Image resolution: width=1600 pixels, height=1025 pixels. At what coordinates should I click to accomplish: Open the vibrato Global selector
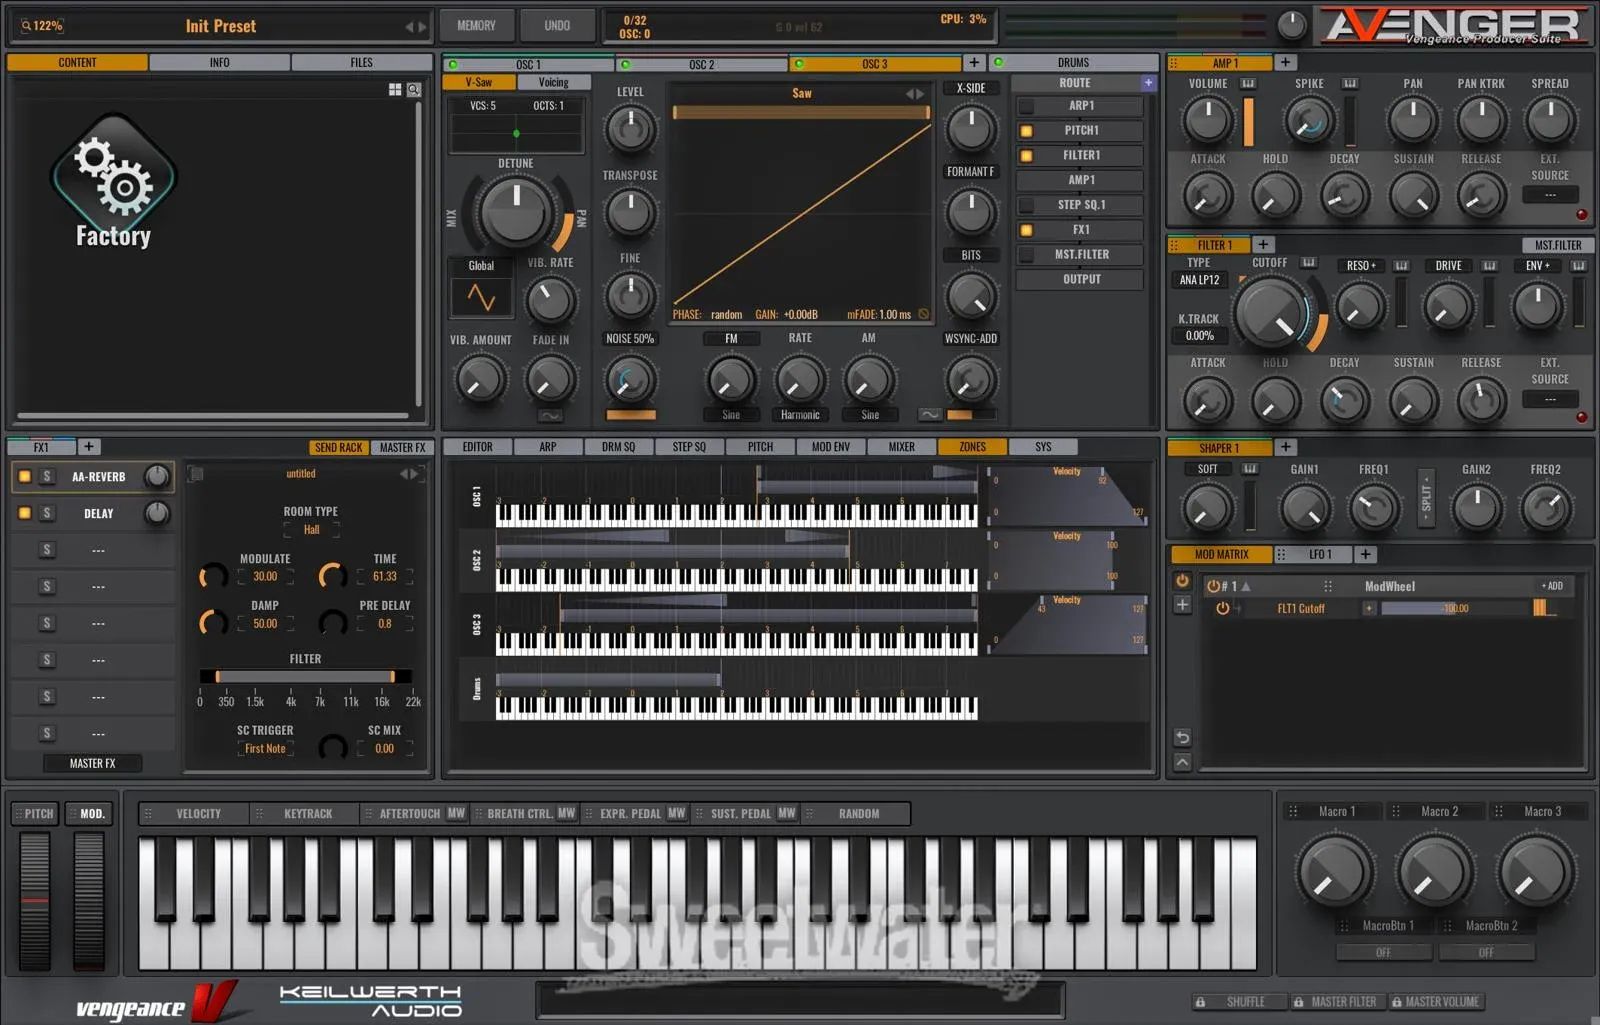[481, 265]
